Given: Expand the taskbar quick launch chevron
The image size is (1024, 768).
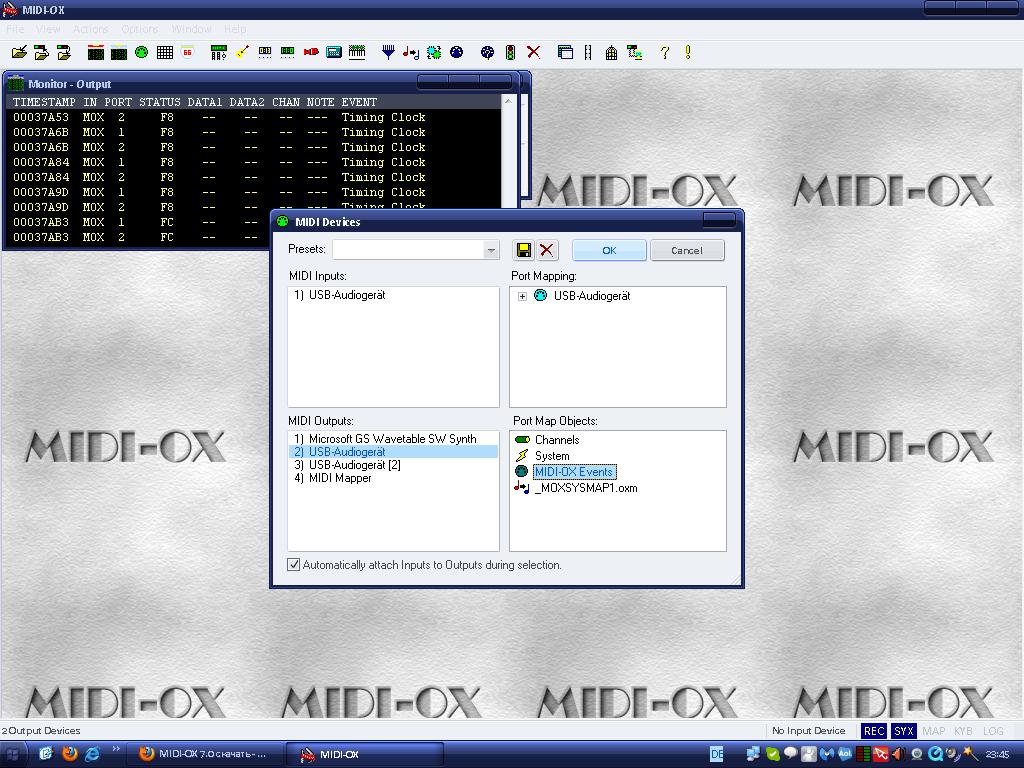Looking at the screenshot, I should tap(116, 749).
